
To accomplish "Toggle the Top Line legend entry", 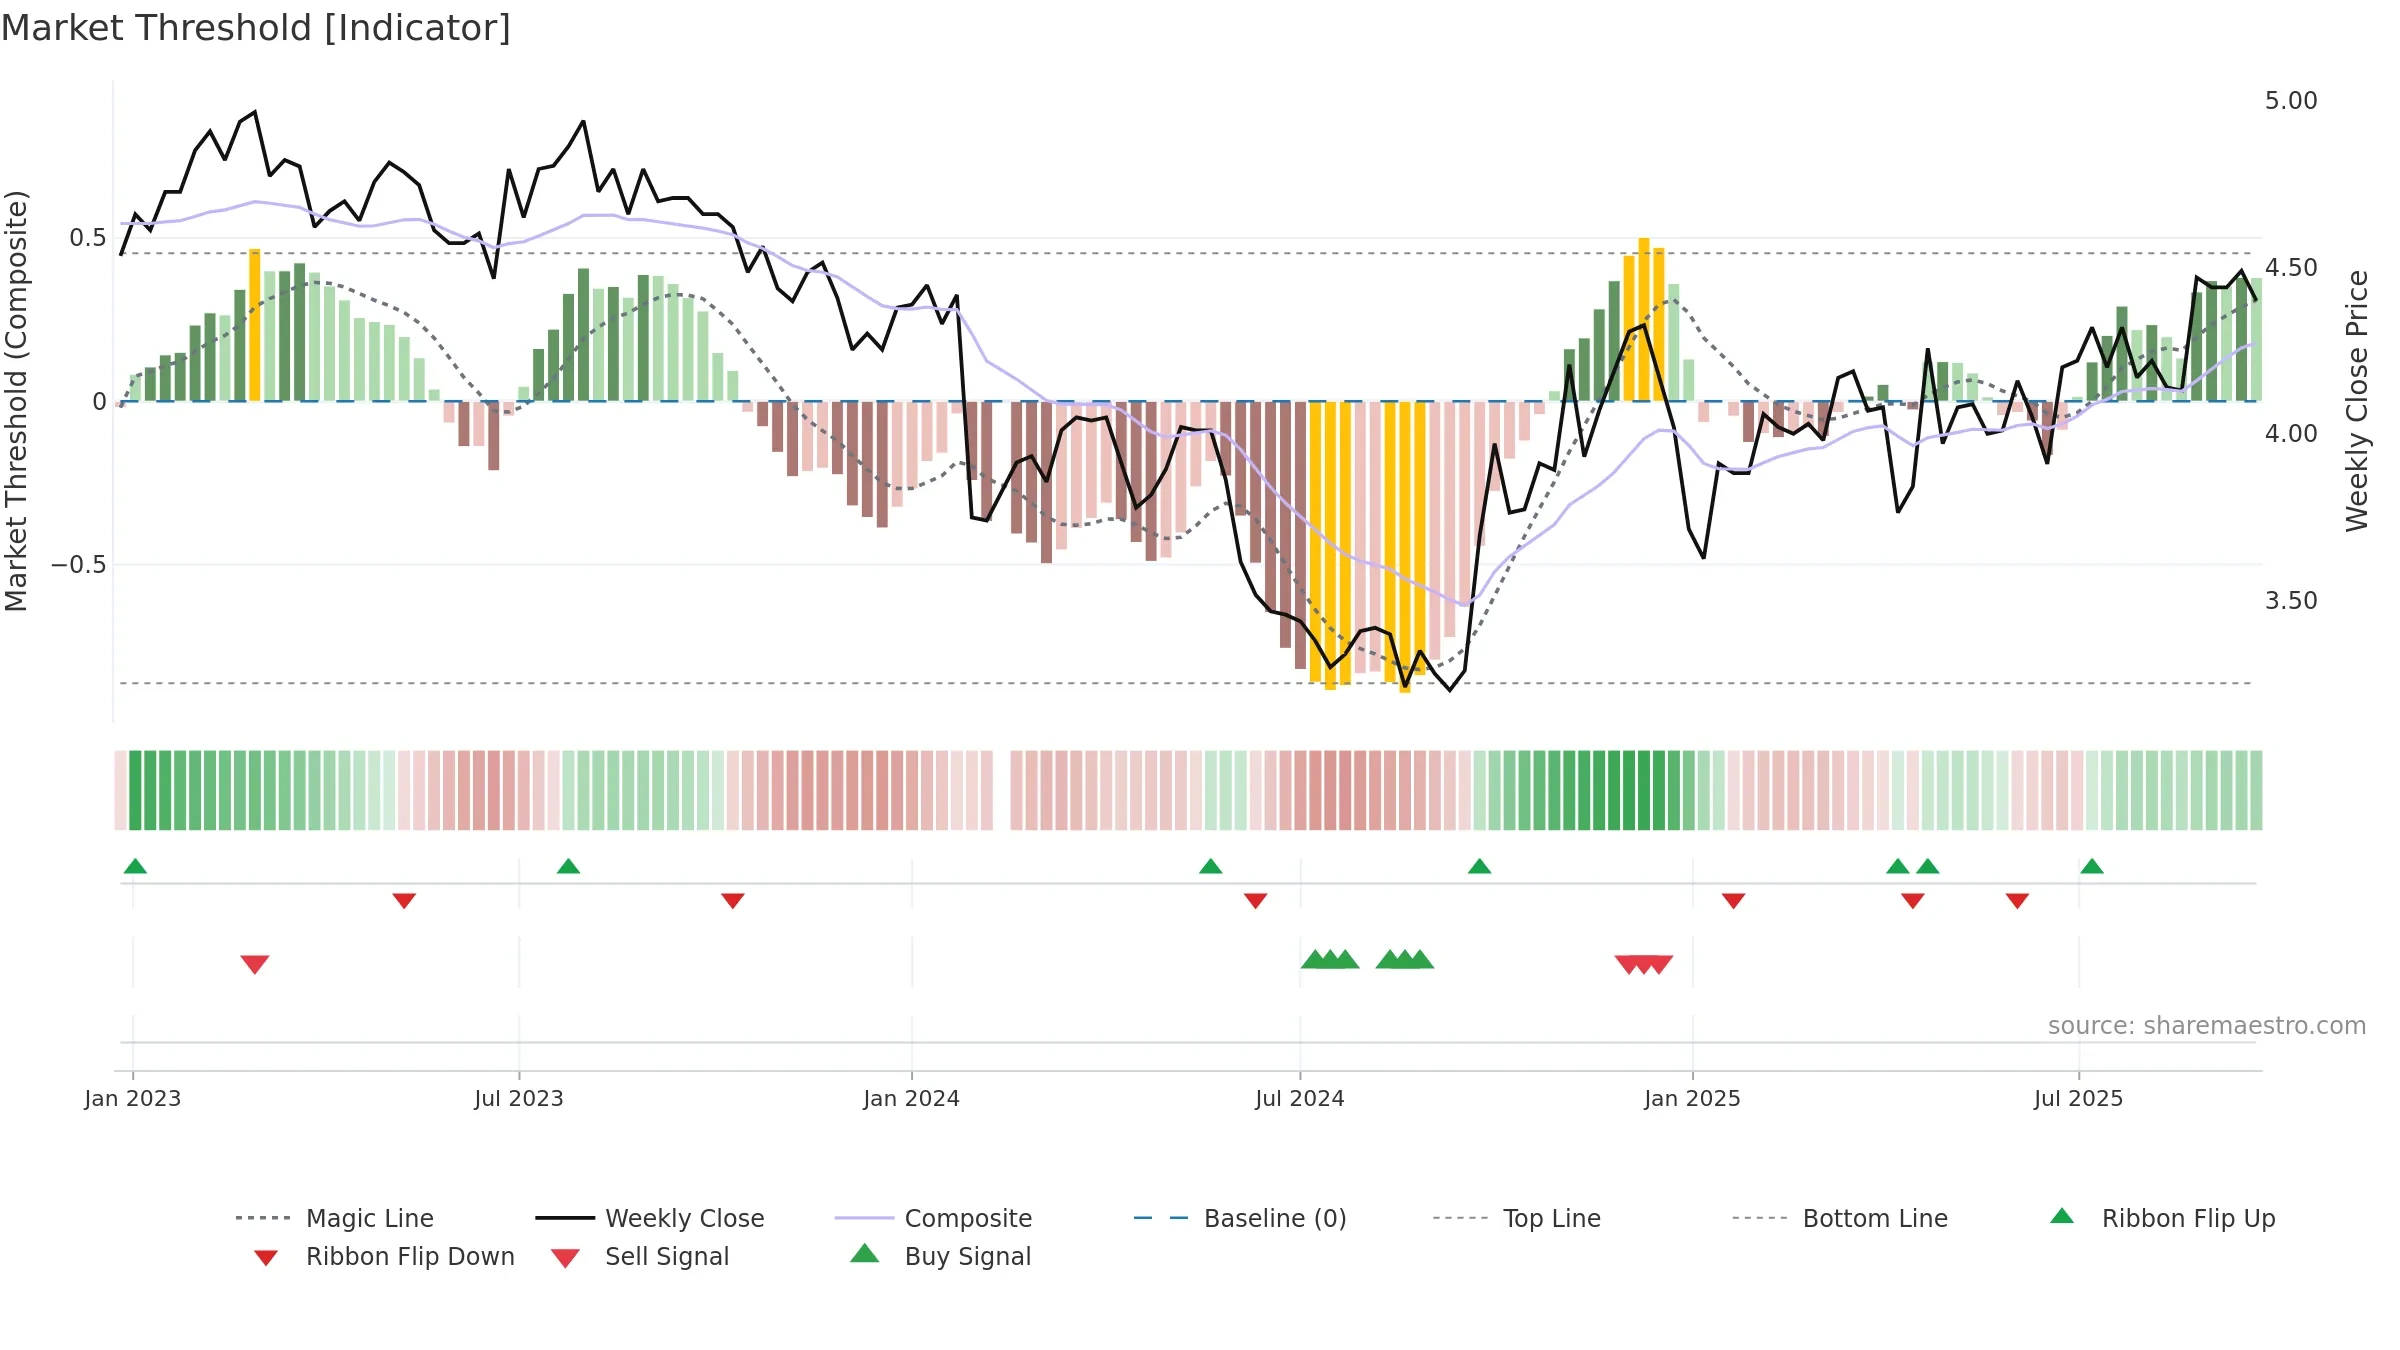I will (x=1516, y=1218).
